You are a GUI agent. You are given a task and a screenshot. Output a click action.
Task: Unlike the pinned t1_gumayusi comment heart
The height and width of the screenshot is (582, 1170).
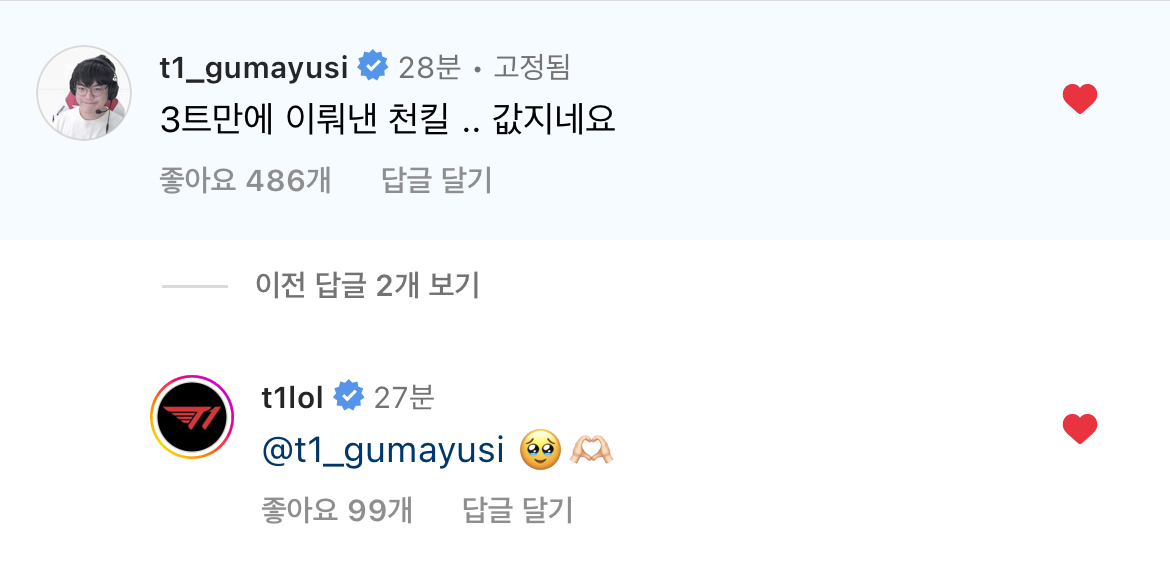coord(1080,99)
